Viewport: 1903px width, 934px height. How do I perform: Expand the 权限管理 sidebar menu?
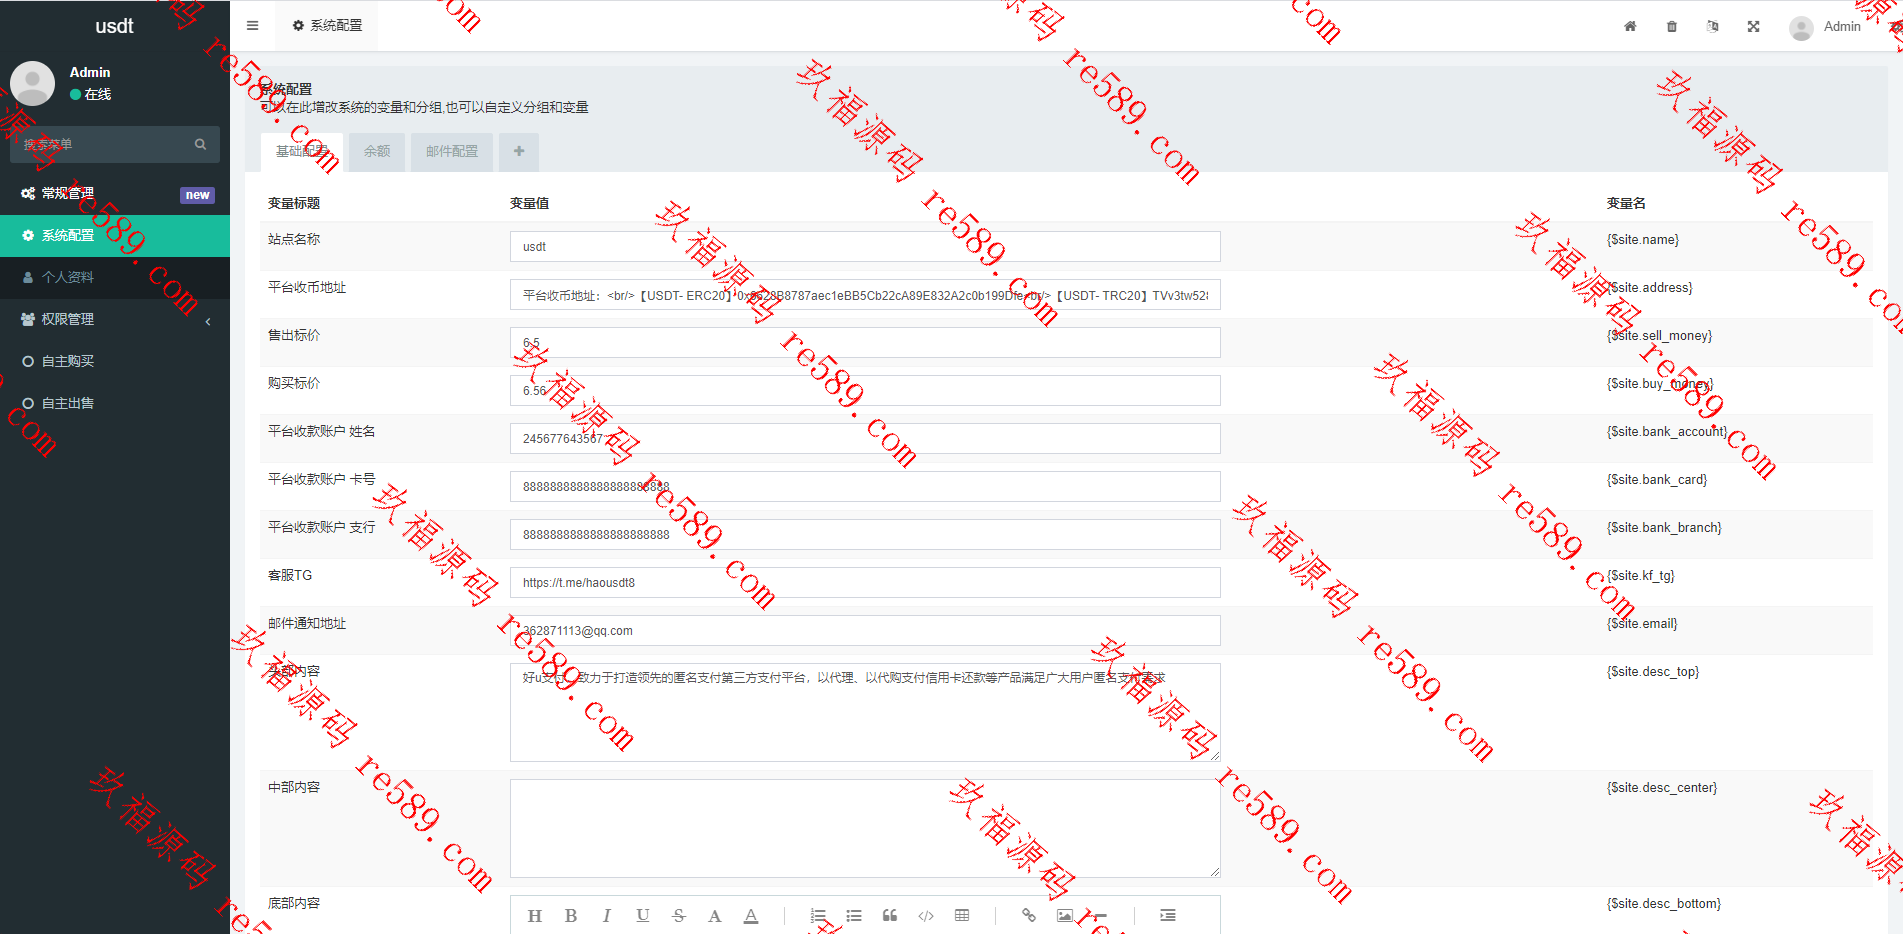click(x=115, y=319)
